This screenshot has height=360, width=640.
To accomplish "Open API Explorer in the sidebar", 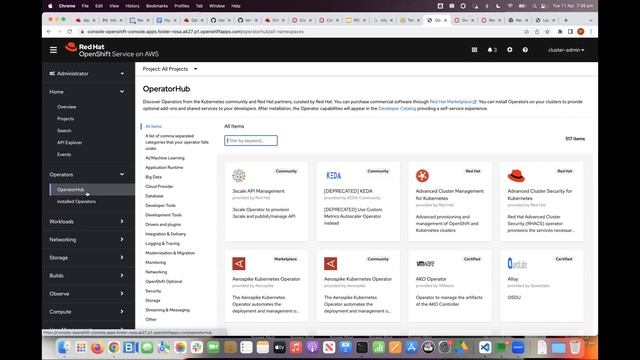I will click(69, 142).
